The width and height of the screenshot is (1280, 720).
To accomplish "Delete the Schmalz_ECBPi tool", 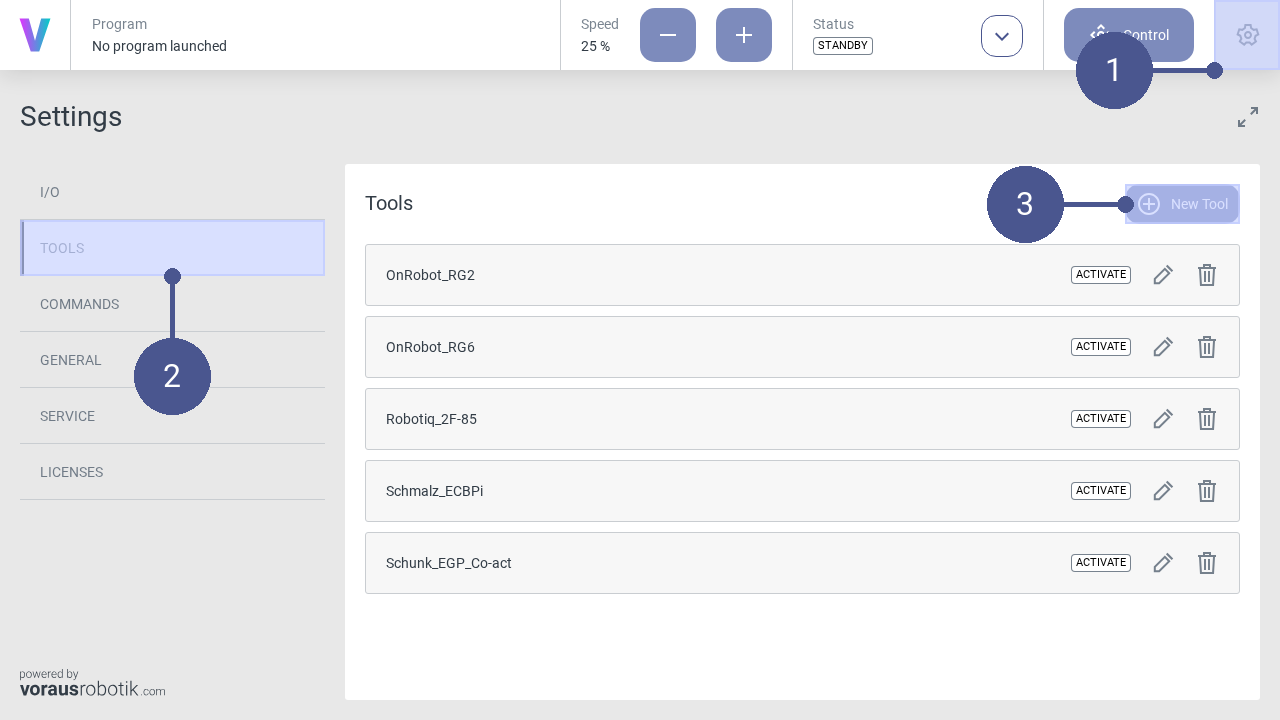I will pos(1206,491).
